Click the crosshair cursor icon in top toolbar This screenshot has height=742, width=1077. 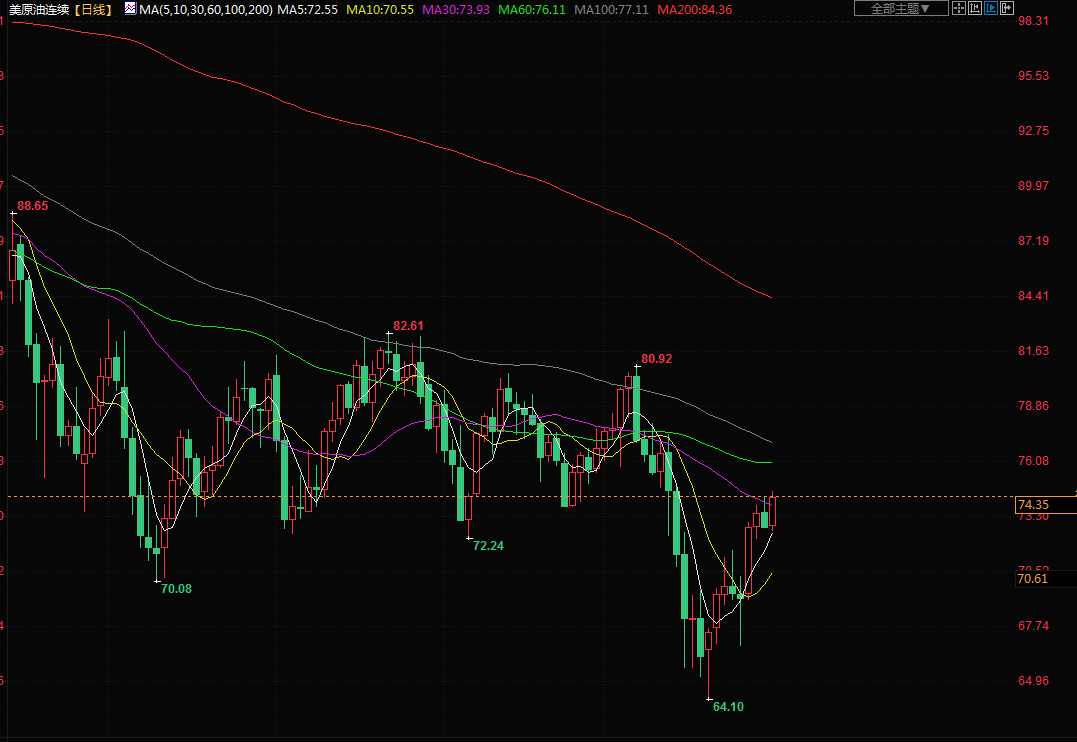point(959,9)
